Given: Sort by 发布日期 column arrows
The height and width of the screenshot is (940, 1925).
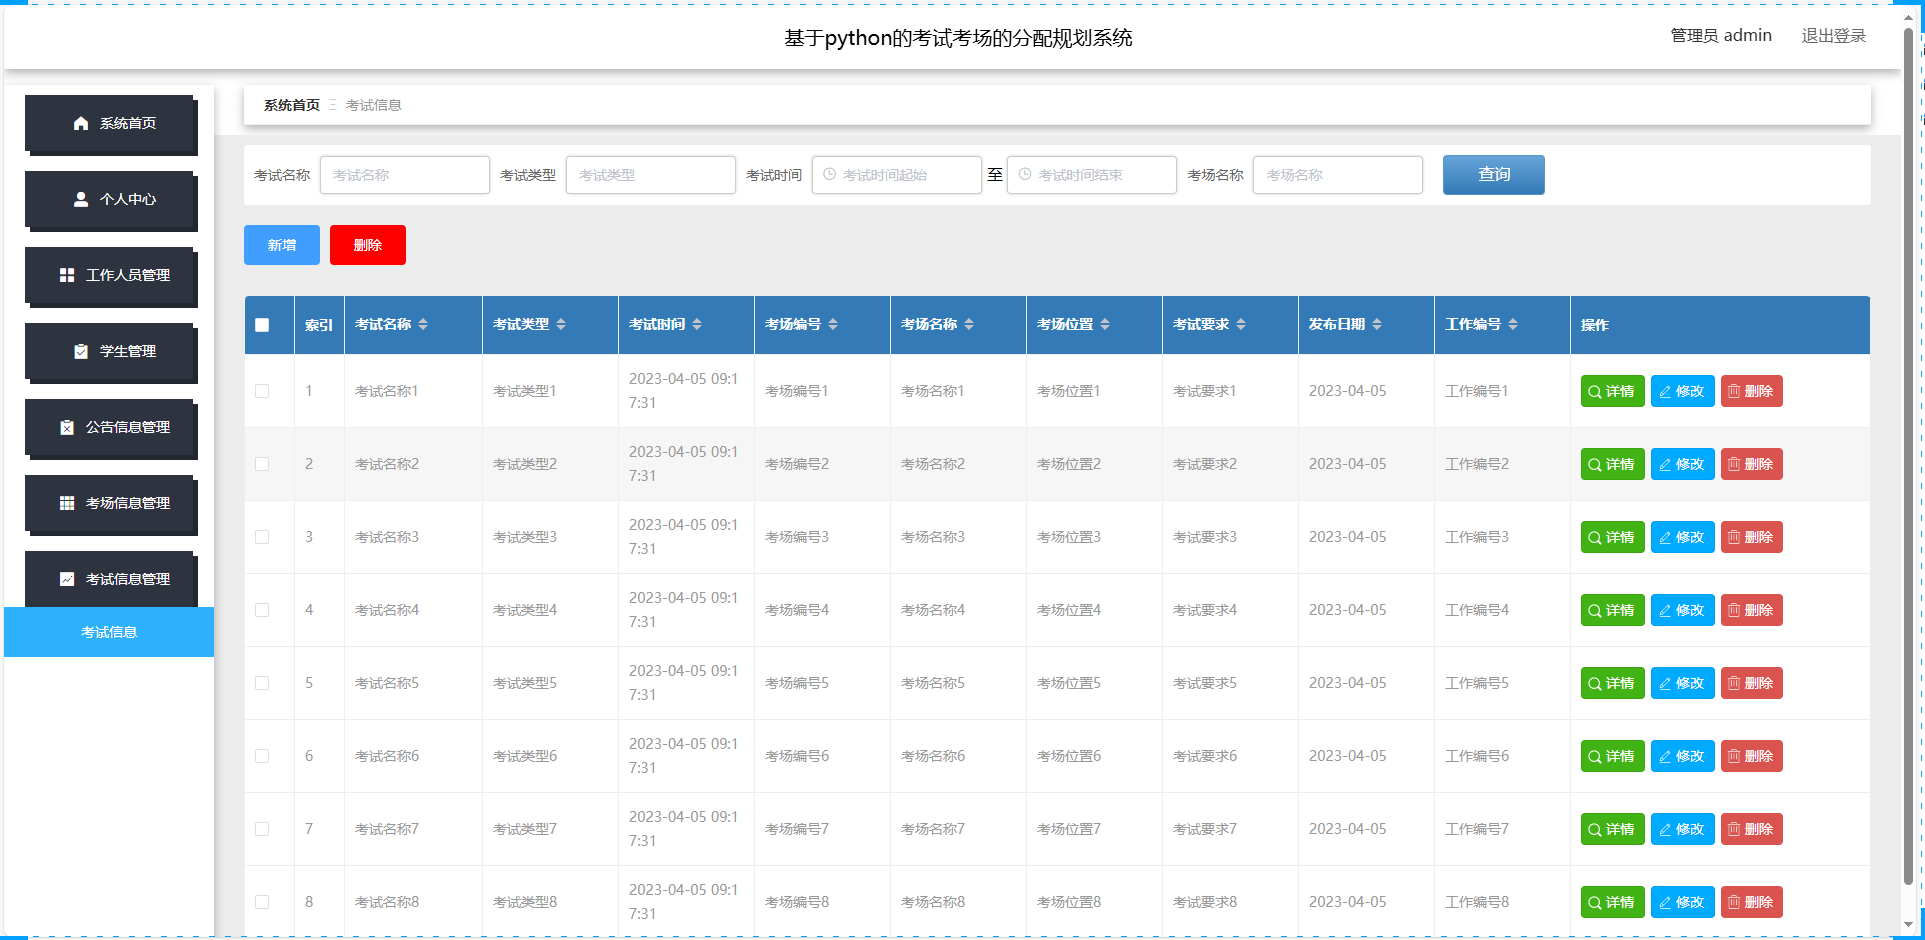Looking at the screenshot, I should pyautogui.click(x=1377, y=324).
